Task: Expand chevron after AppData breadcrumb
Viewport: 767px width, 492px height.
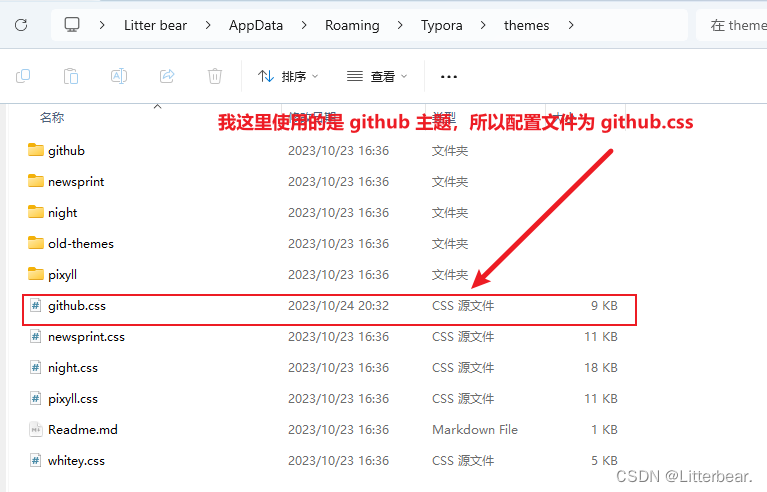Action: pyautogui.click(x=304, y=25)
